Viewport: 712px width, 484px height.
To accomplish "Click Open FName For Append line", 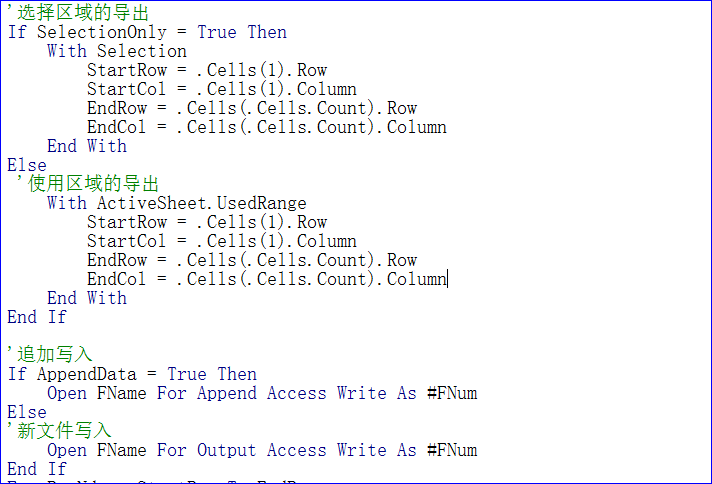I will coord(262,393).
